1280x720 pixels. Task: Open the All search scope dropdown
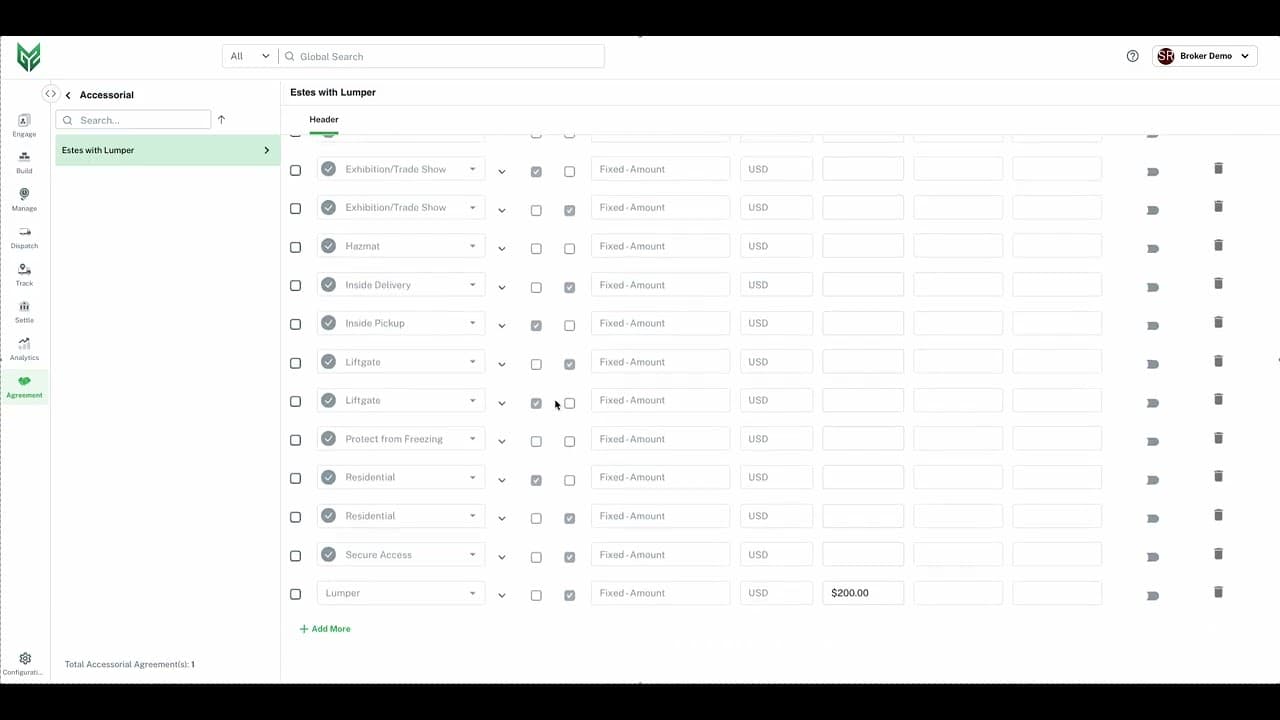point(250,56)
